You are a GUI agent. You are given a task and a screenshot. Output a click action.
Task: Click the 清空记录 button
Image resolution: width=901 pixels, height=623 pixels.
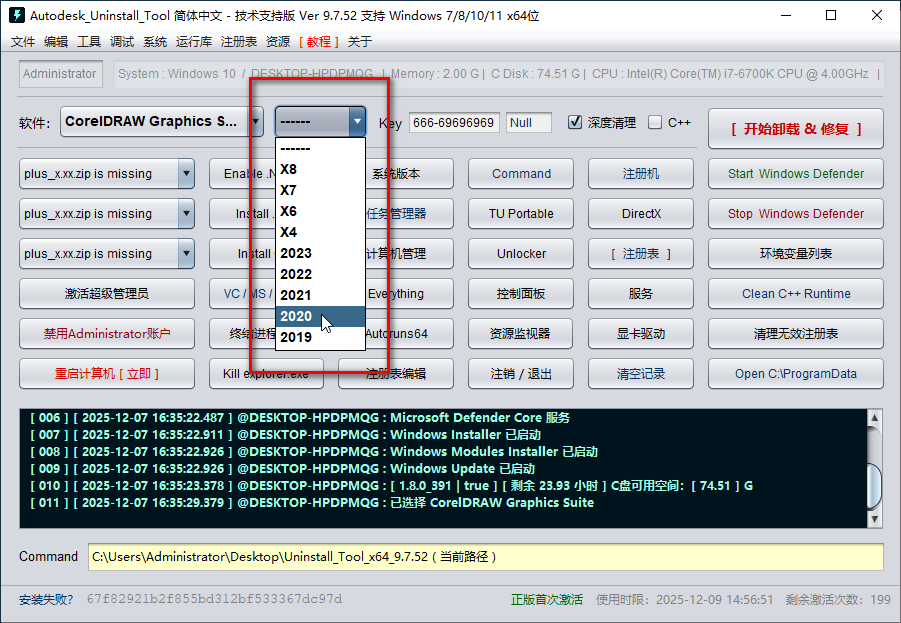pyautogui.click(x=641, y=374)
